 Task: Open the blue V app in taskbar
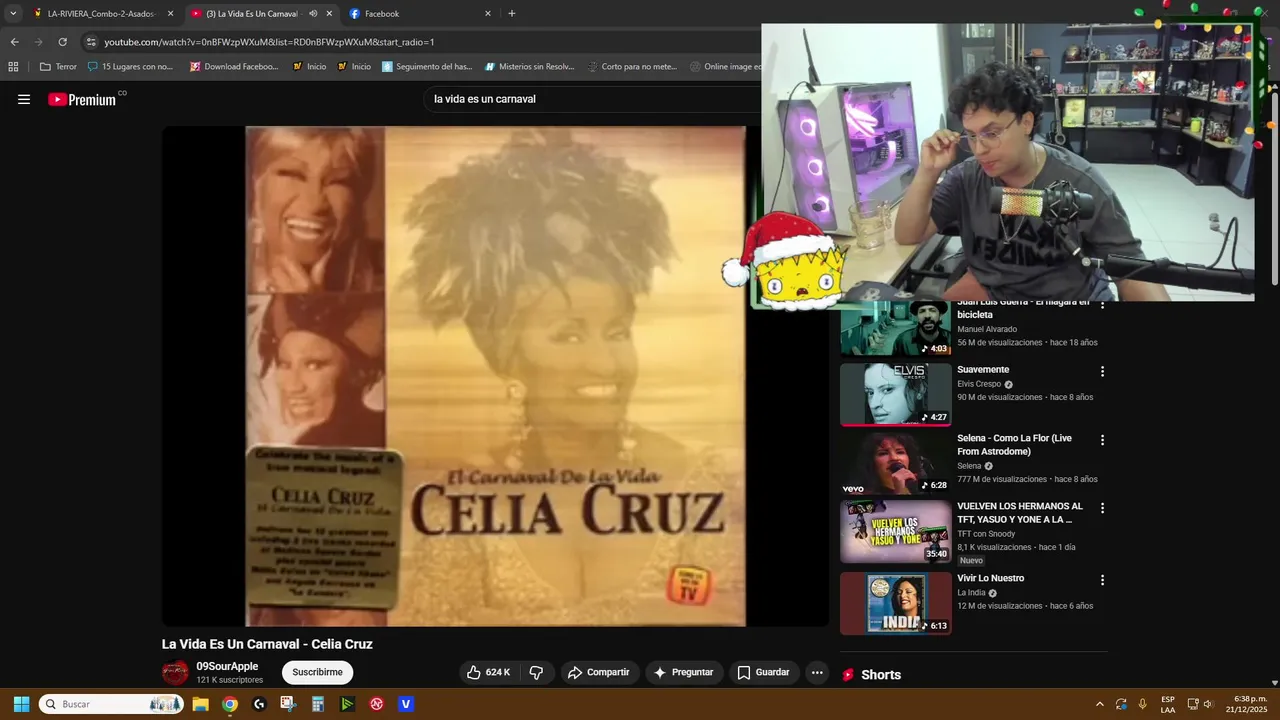[406, 704]
